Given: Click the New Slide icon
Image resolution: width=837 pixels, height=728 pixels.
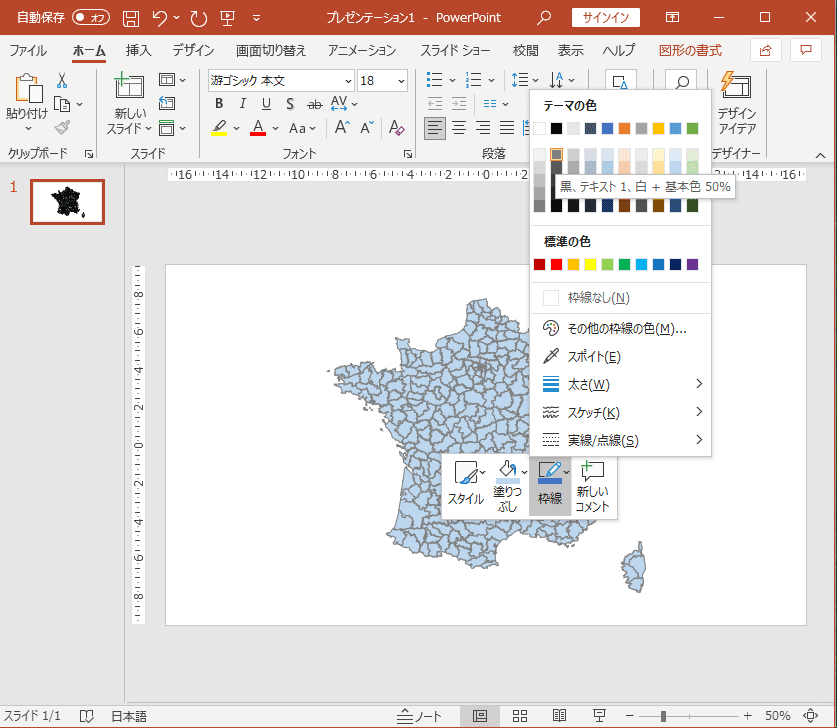Looking at the screenshot, I should pyautogui.click(x=129, y=85).
